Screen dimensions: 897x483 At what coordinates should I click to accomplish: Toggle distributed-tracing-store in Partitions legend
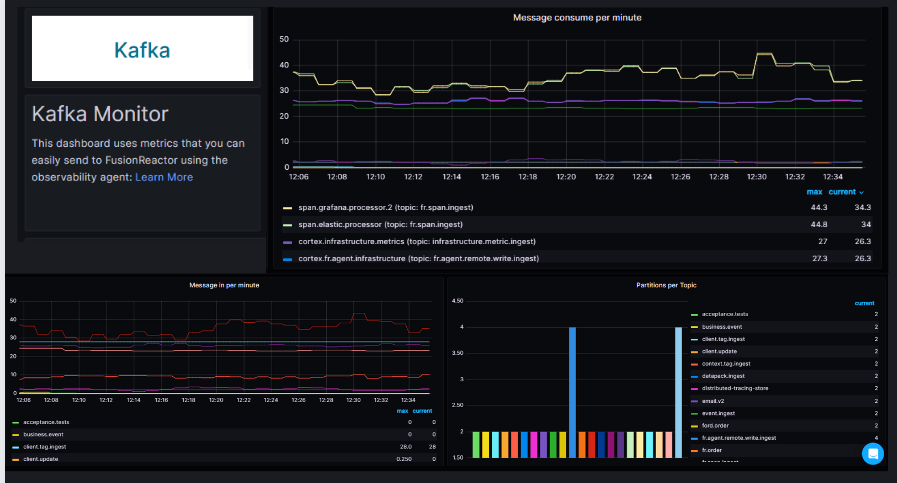point(735,388)
